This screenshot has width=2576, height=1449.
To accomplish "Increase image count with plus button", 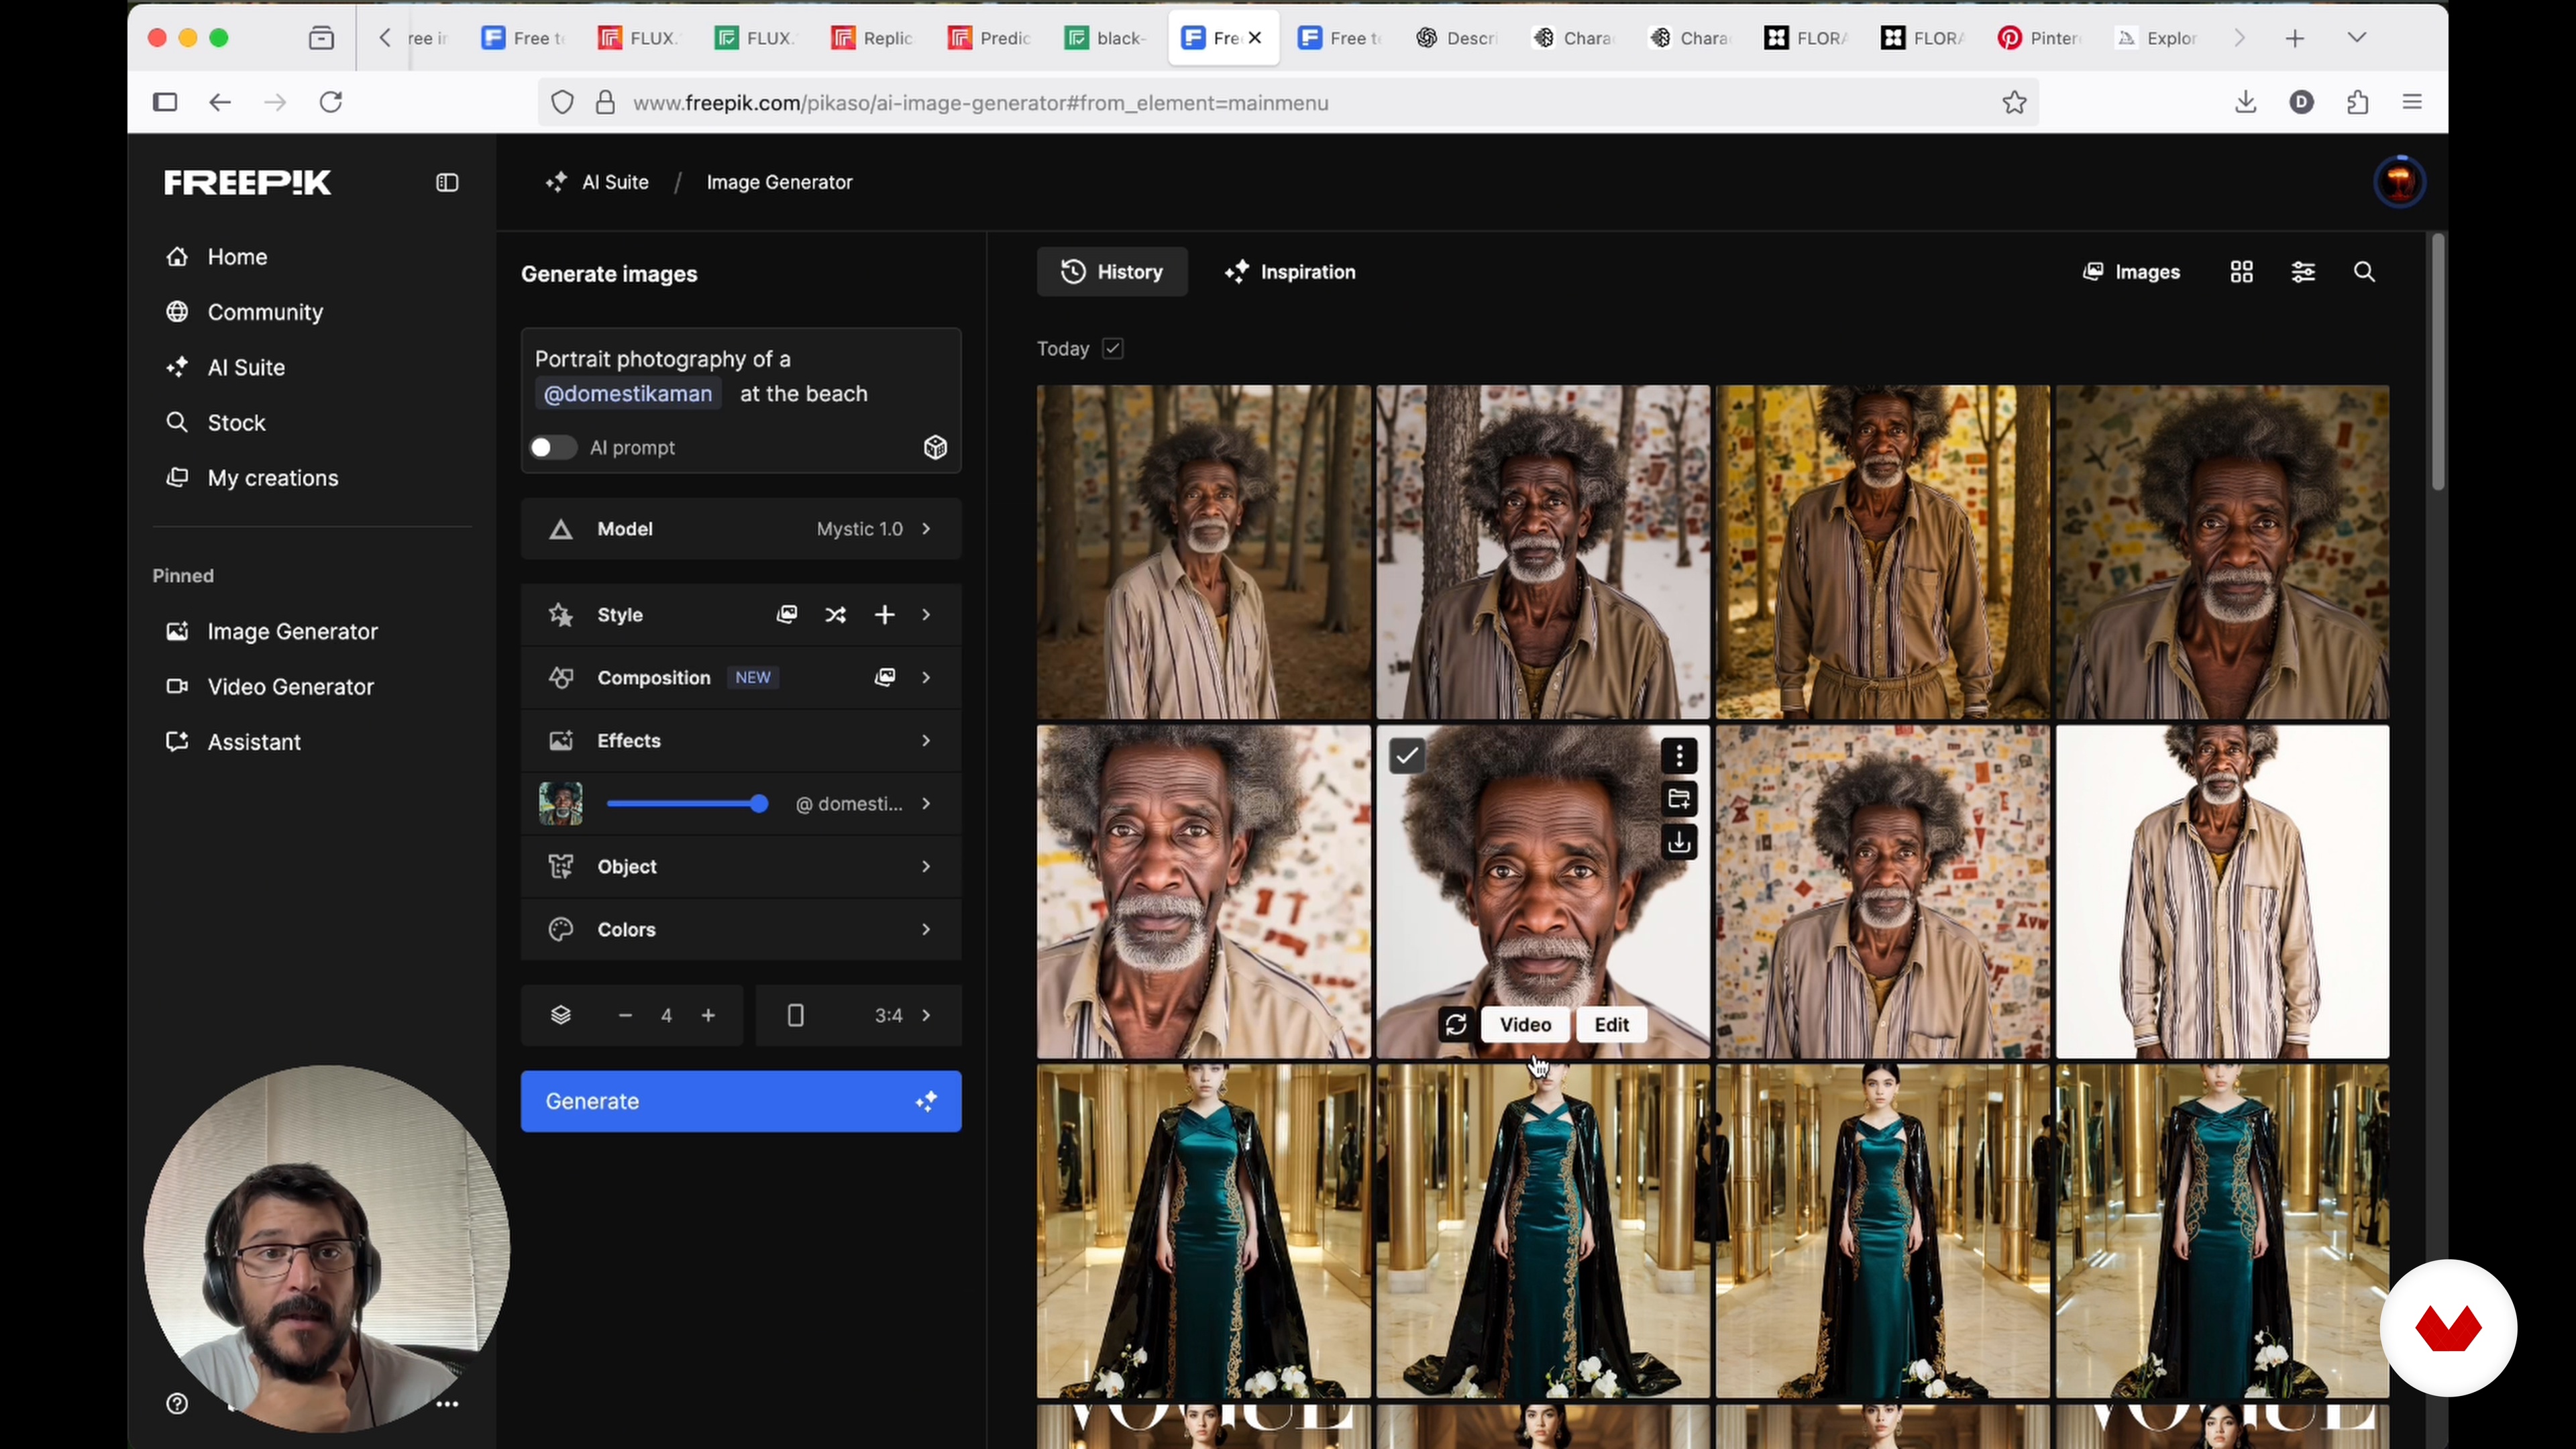I will pyautogui.click(x=708, y=1015).
